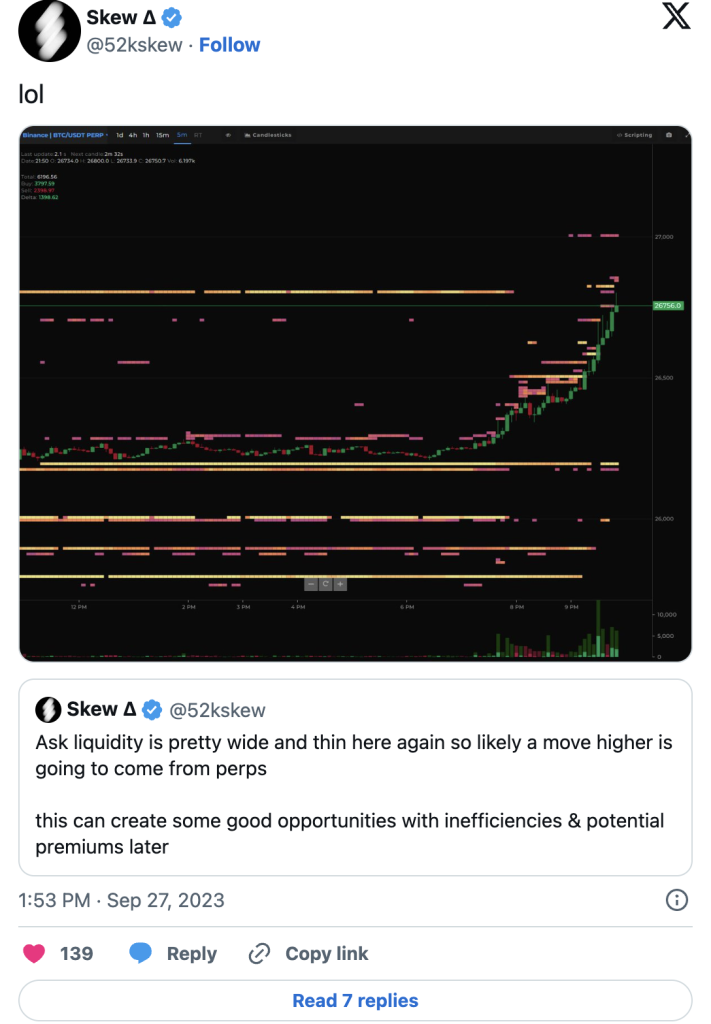
Task: Follow the @52kskew account
Action: click(229, 45)
